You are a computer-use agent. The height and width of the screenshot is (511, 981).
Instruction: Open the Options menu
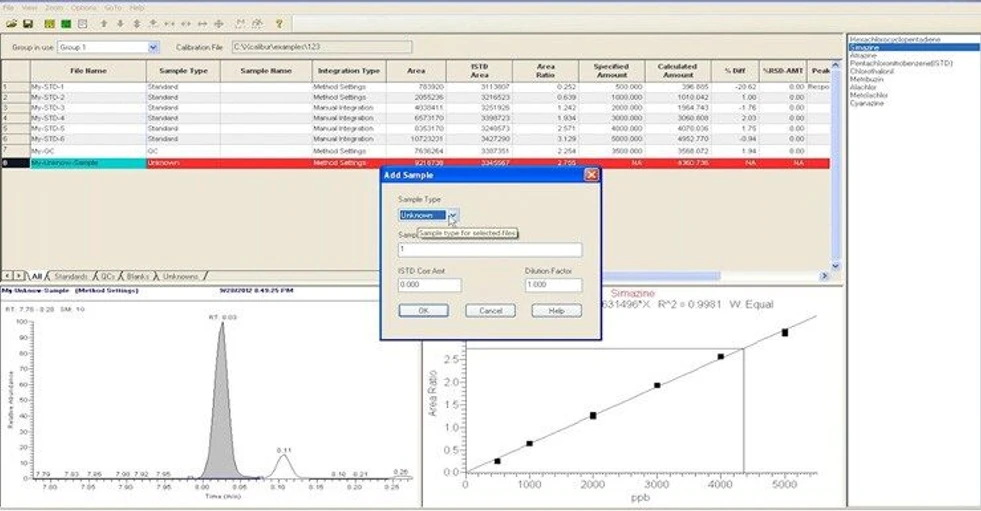pyautogui.click(x=83, y=8)
